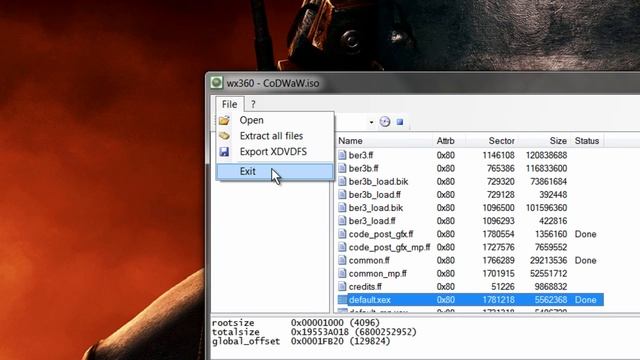Select file ber3b_load.bik
The height and width of the screenshot is (360, 640).
pyautogui.click(x=378, y=182)
